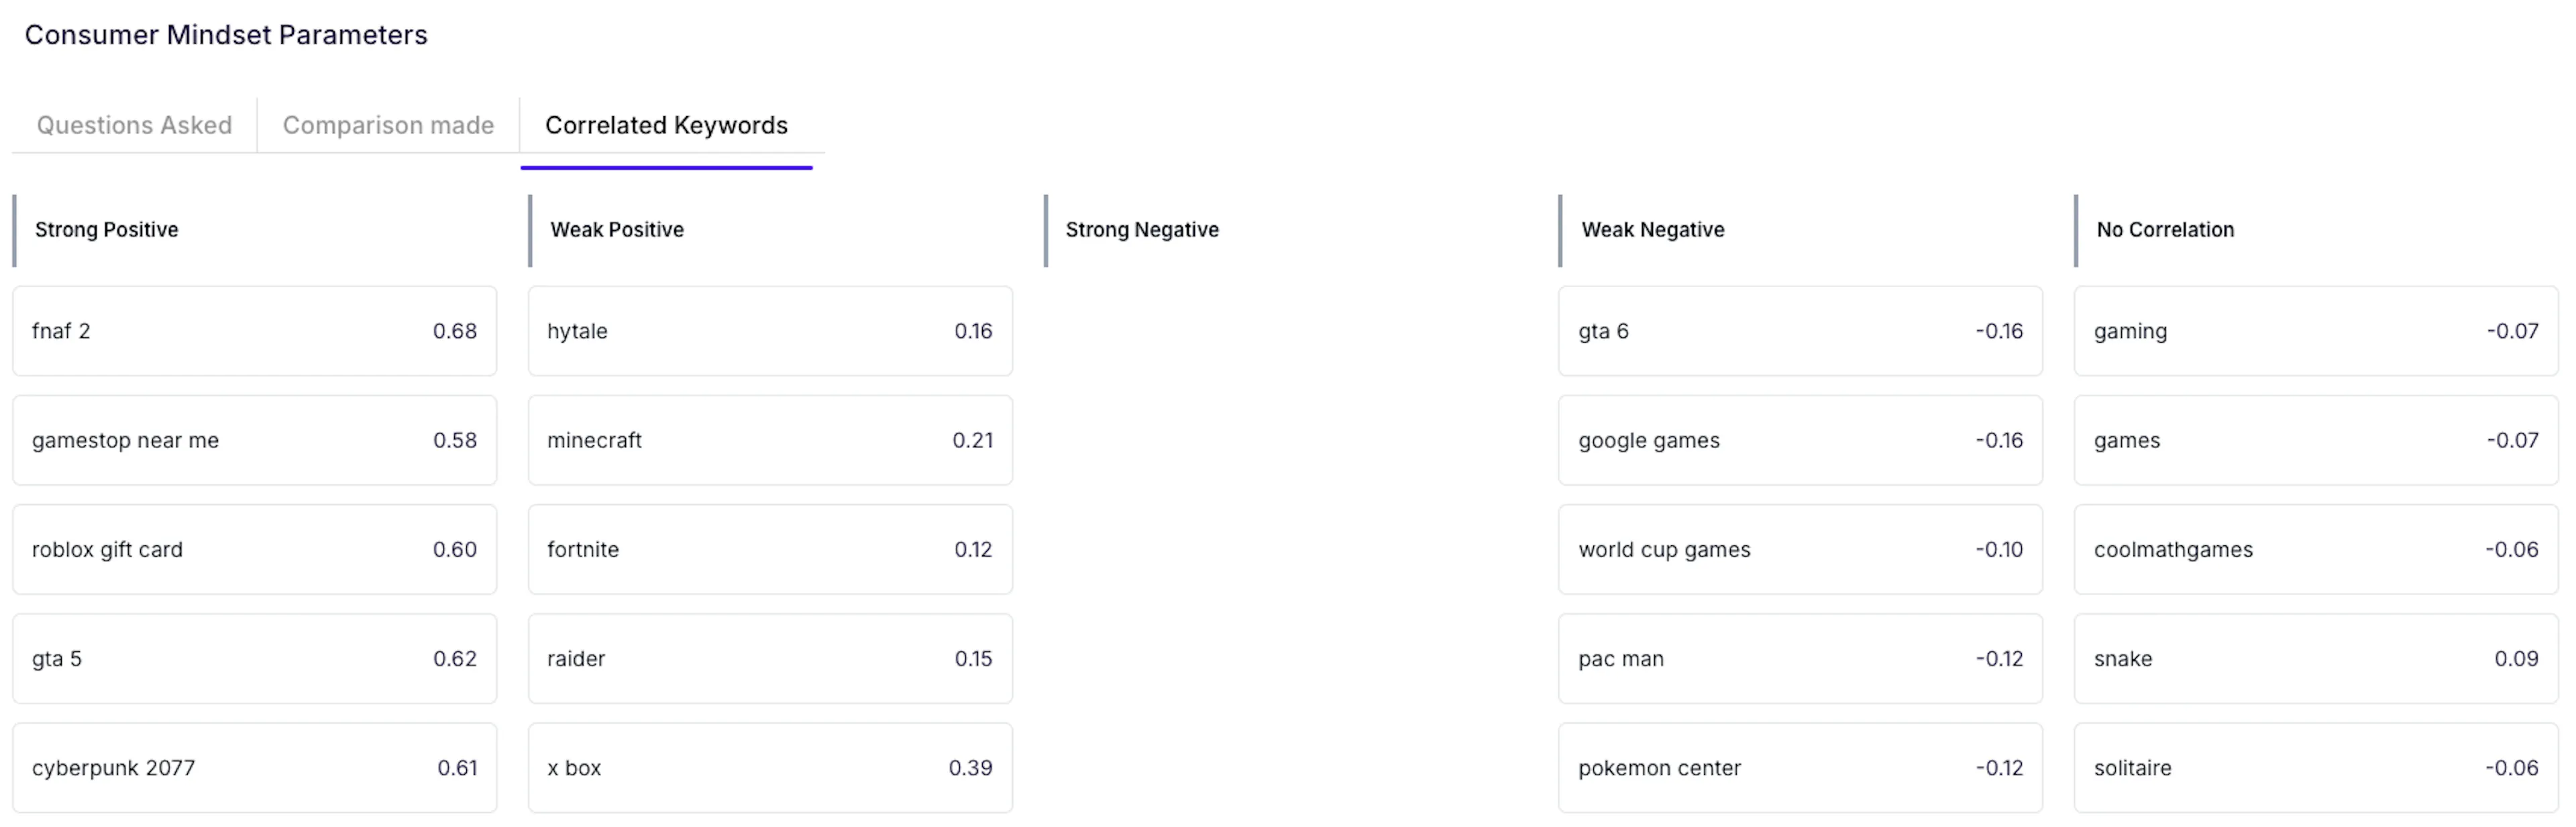This screenshot has width=2576, height=827.
Task: Switch to the Questions Asked tab
Action: click(x=134, y=125)
